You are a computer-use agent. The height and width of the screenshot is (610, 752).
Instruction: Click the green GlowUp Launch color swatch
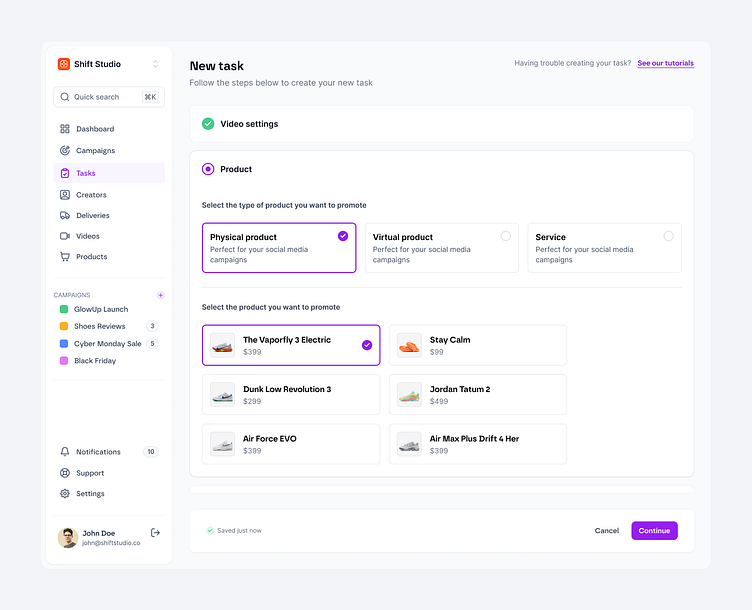[x=64, y=310]
